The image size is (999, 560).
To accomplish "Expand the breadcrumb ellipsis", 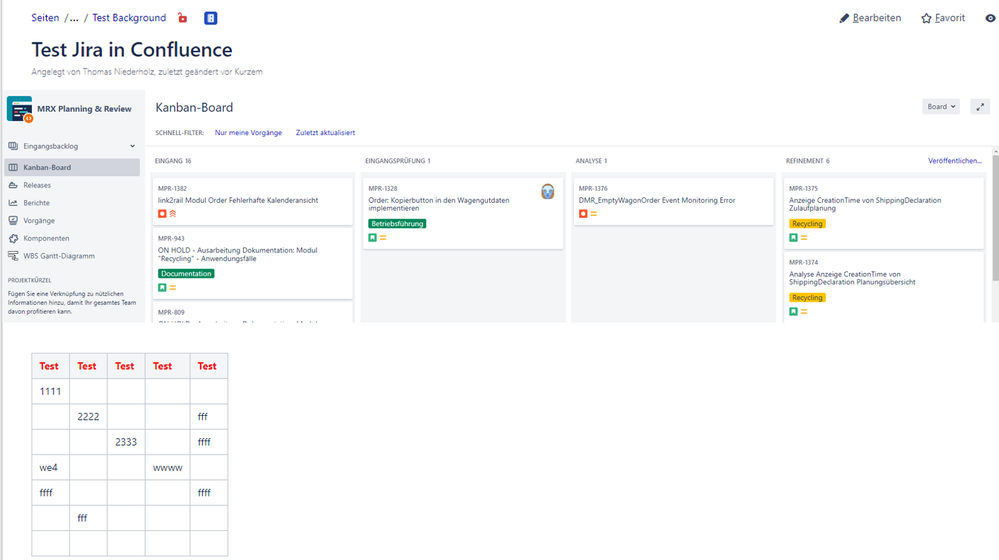I will (x=74, y=18).
